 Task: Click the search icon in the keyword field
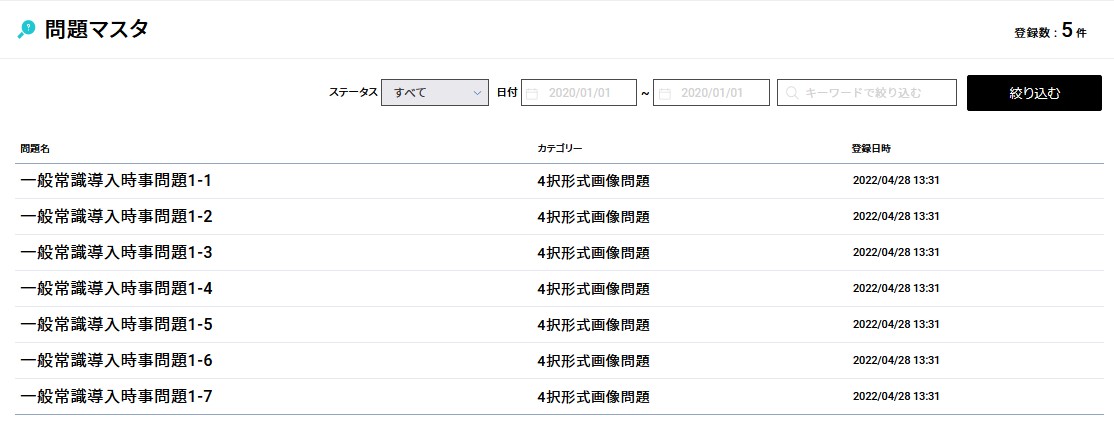tap(792, 93)
